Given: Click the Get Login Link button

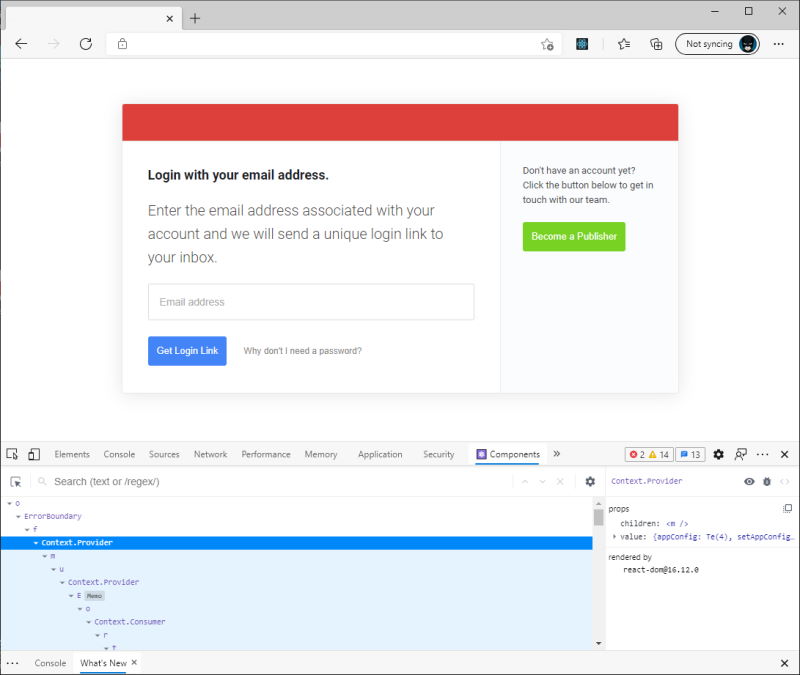Looking at the screenshot, I should coord(187,351).
